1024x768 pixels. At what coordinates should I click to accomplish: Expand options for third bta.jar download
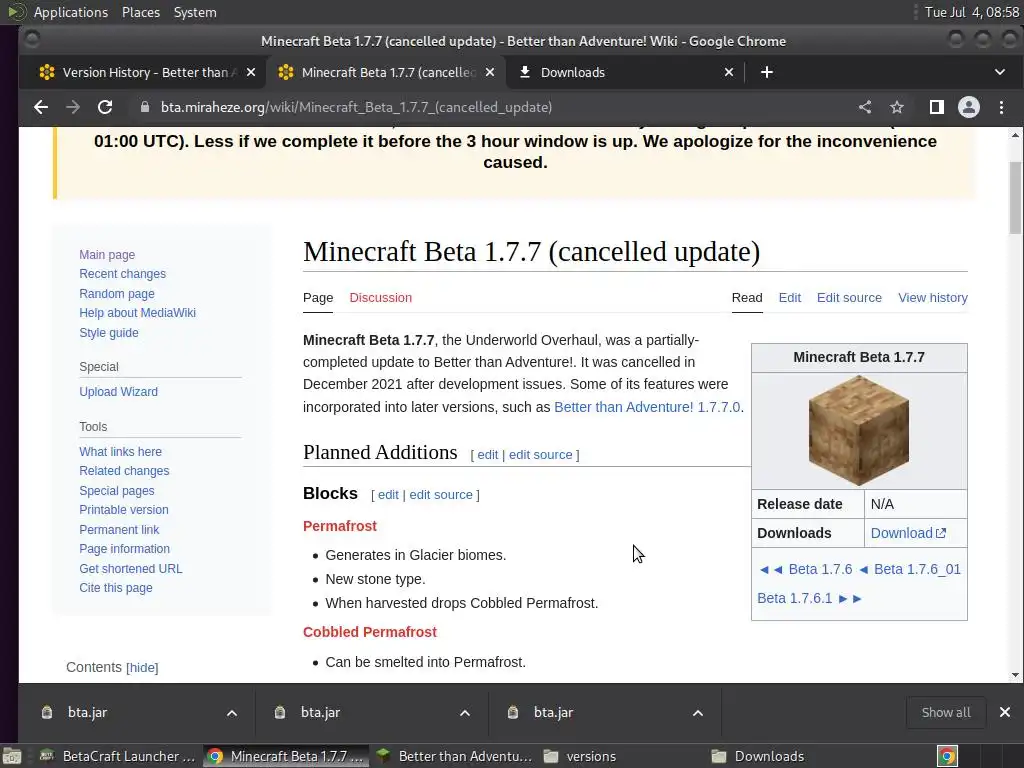click(x=697, y=712)
